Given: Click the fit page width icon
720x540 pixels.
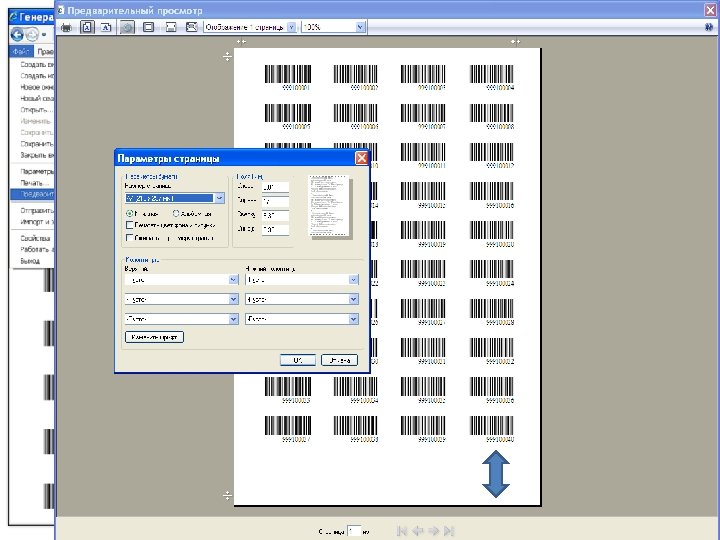Looking at the screenshot, I should [171, 28].
